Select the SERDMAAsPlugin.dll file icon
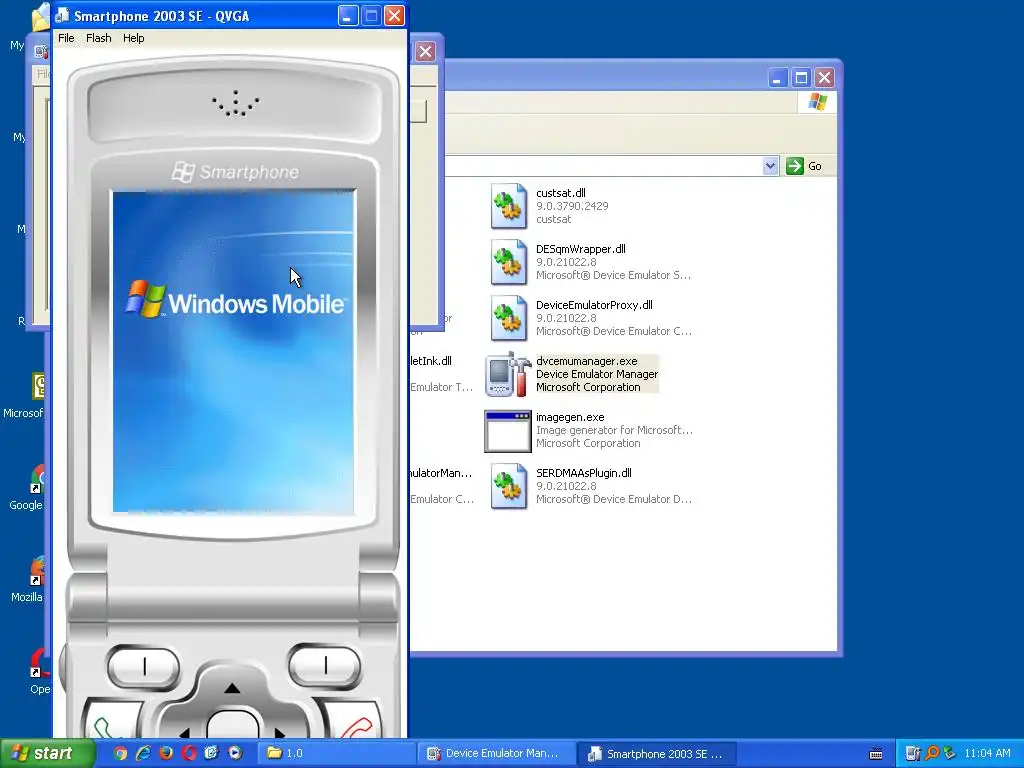1024x768 pixels. pos(509,486)
